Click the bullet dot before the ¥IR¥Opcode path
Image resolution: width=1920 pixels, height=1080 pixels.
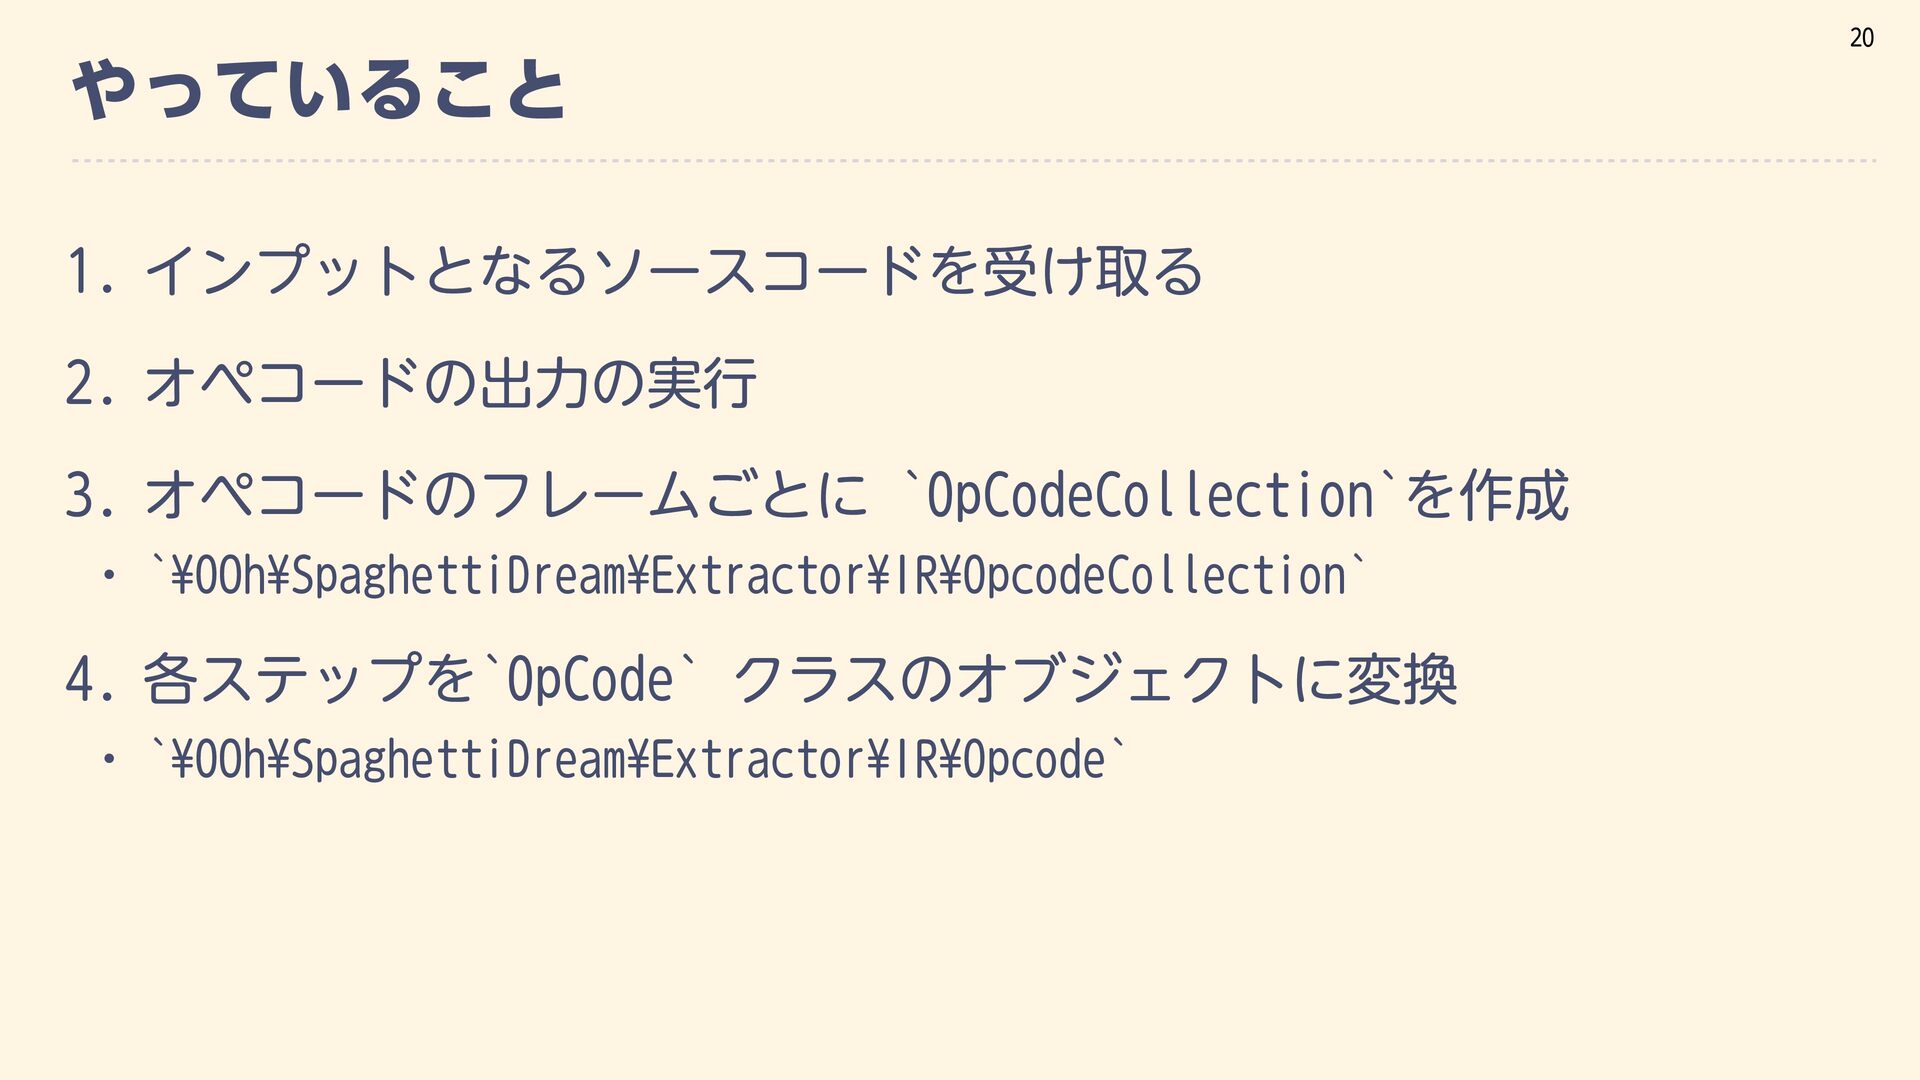(108, 759)
